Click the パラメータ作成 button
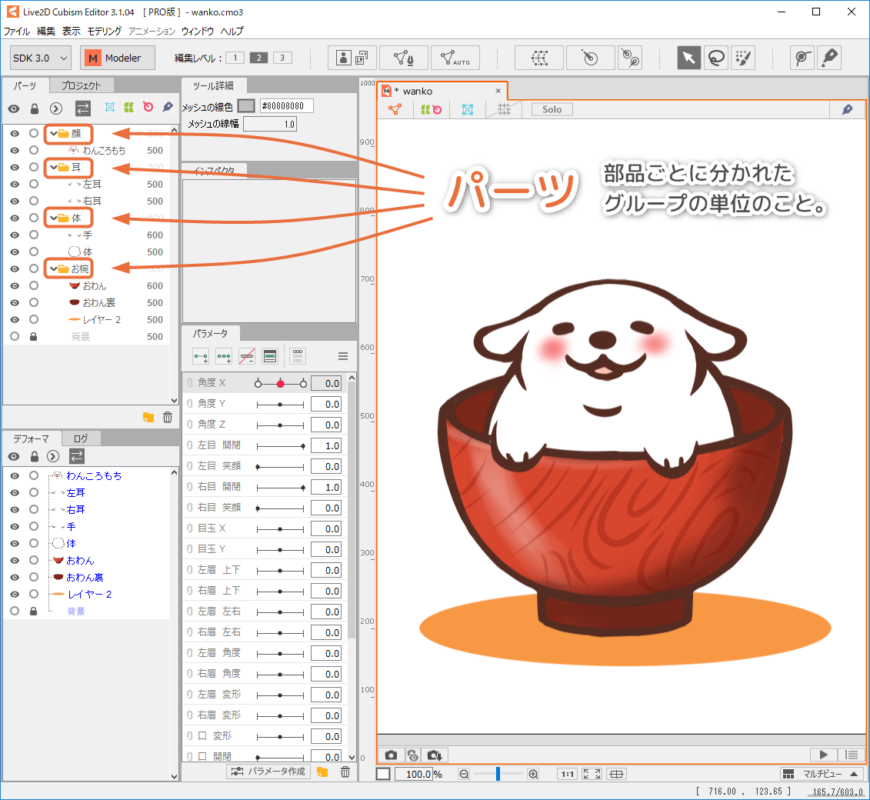This screenshot has width=870, height=800. coord(269,772)
